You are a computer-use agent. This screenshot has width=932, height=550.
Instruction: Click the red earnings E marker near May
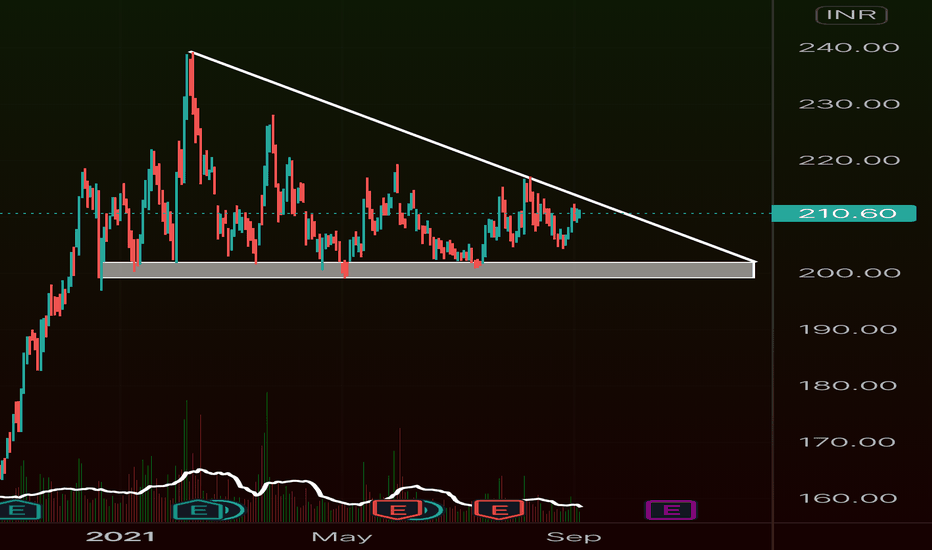(398, 510)
